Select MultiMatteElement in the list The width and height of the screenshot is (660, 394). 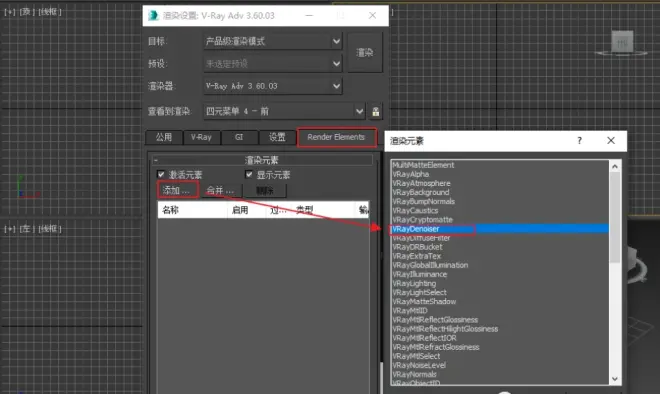[x=423, y=165]
